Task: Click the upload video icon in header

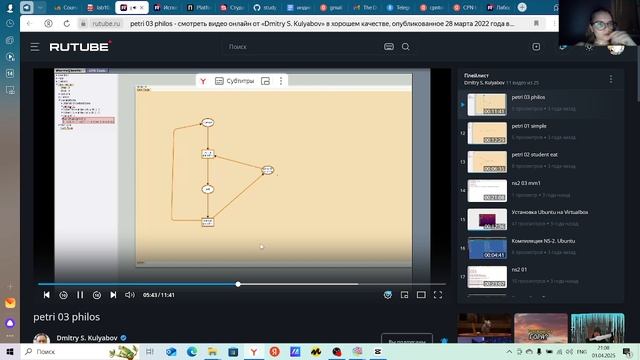Action: coord(536,47)
